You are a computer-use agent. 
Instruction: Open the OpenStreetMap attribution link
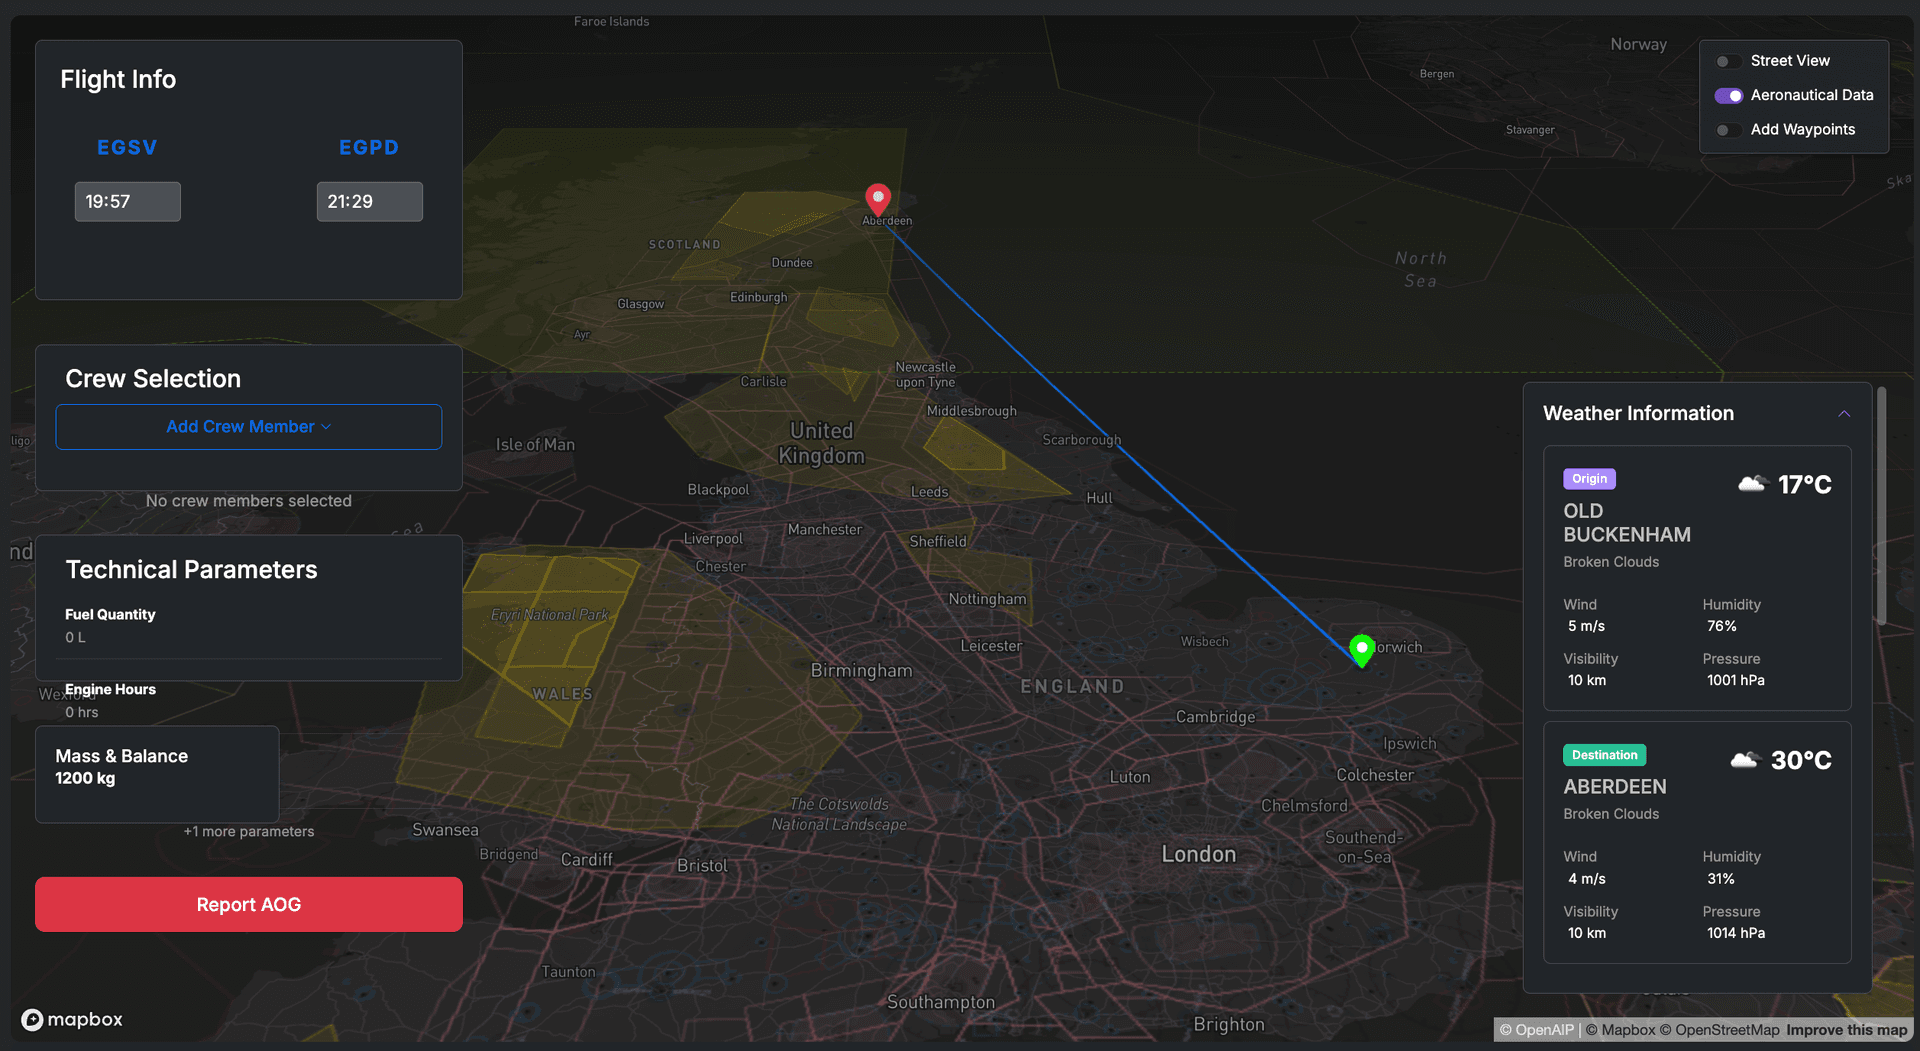pyautogui.click(x=1726, y=1030)
